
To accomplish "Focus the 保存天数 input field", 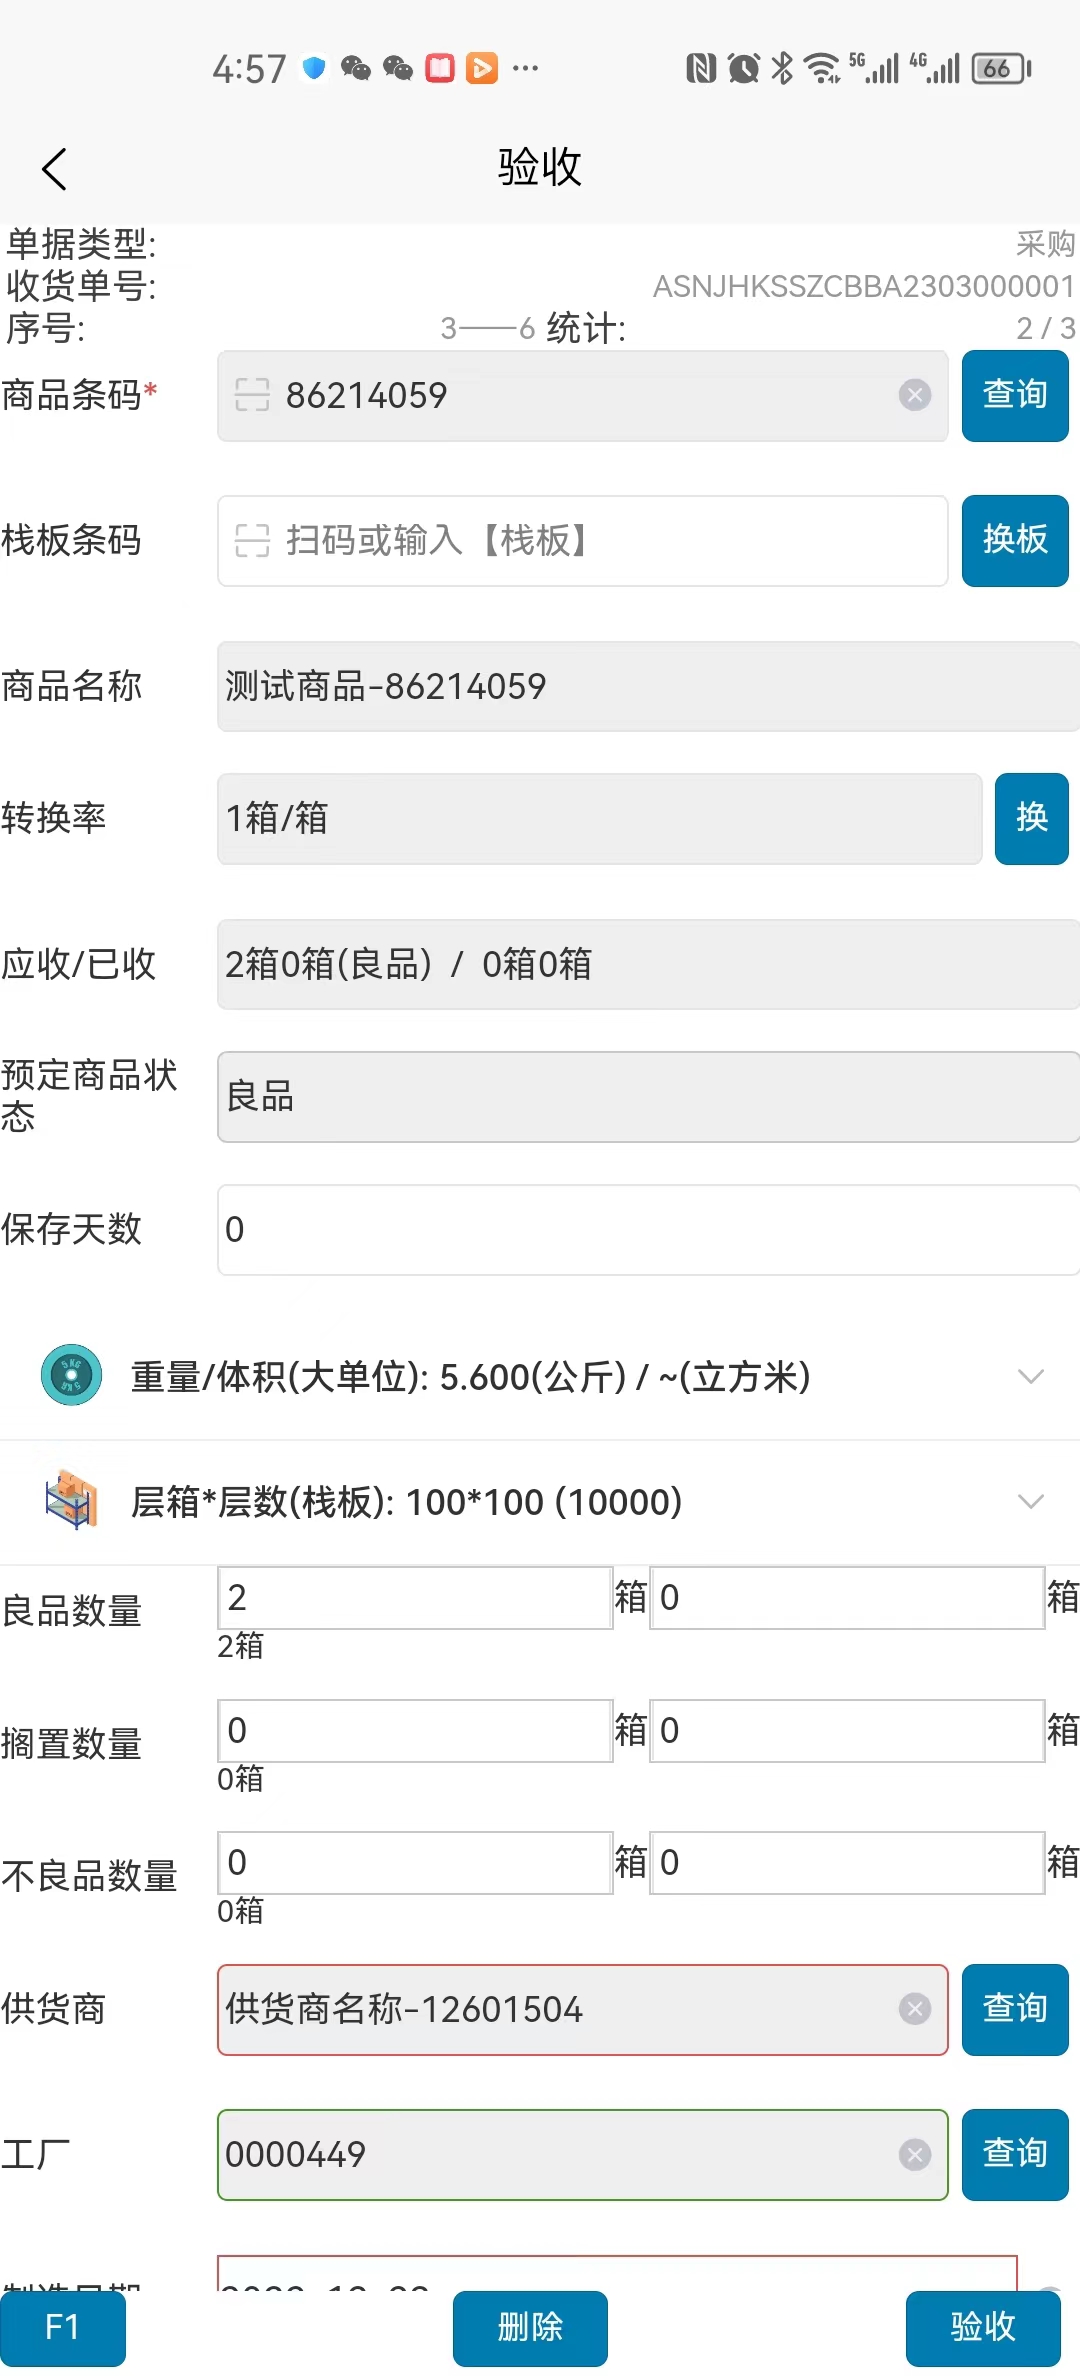I will point(648,1229).
